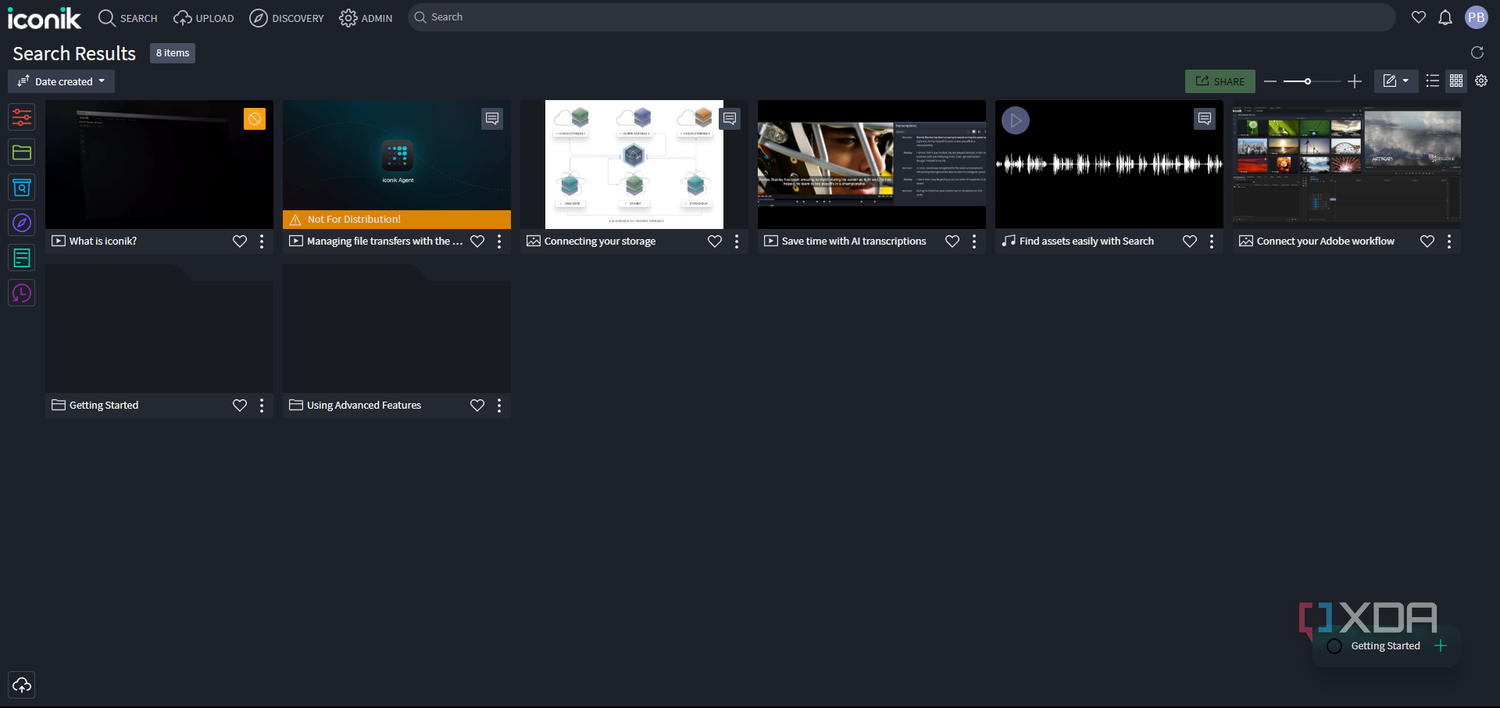
Task: Switch to list view
Action: click(x=1432, y=81)
